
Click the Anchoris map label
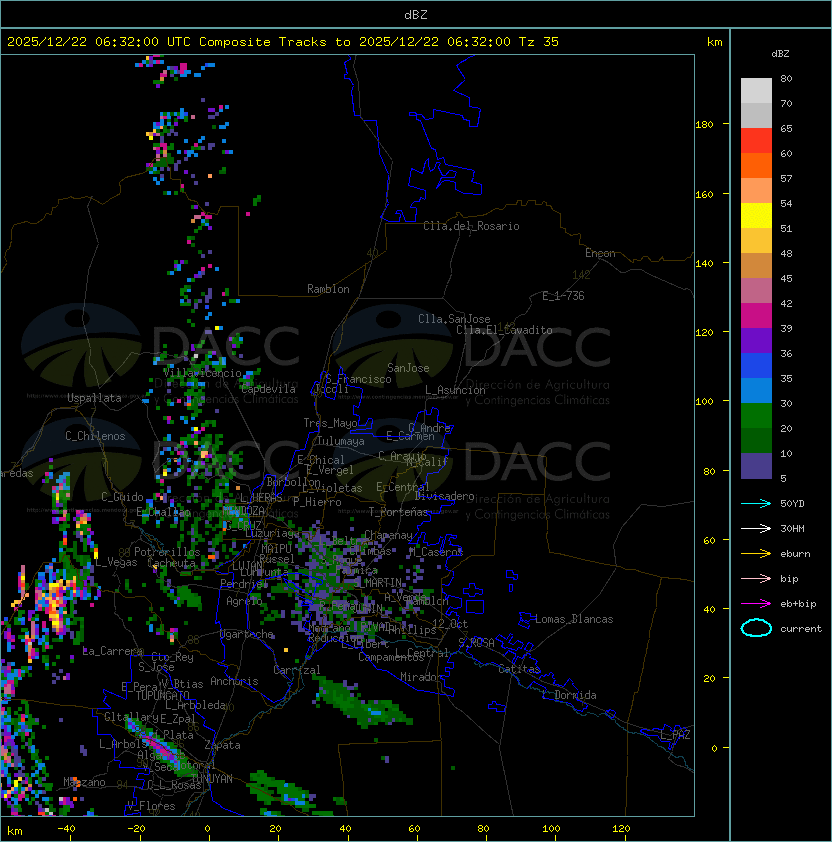click(x=234, y=681)
